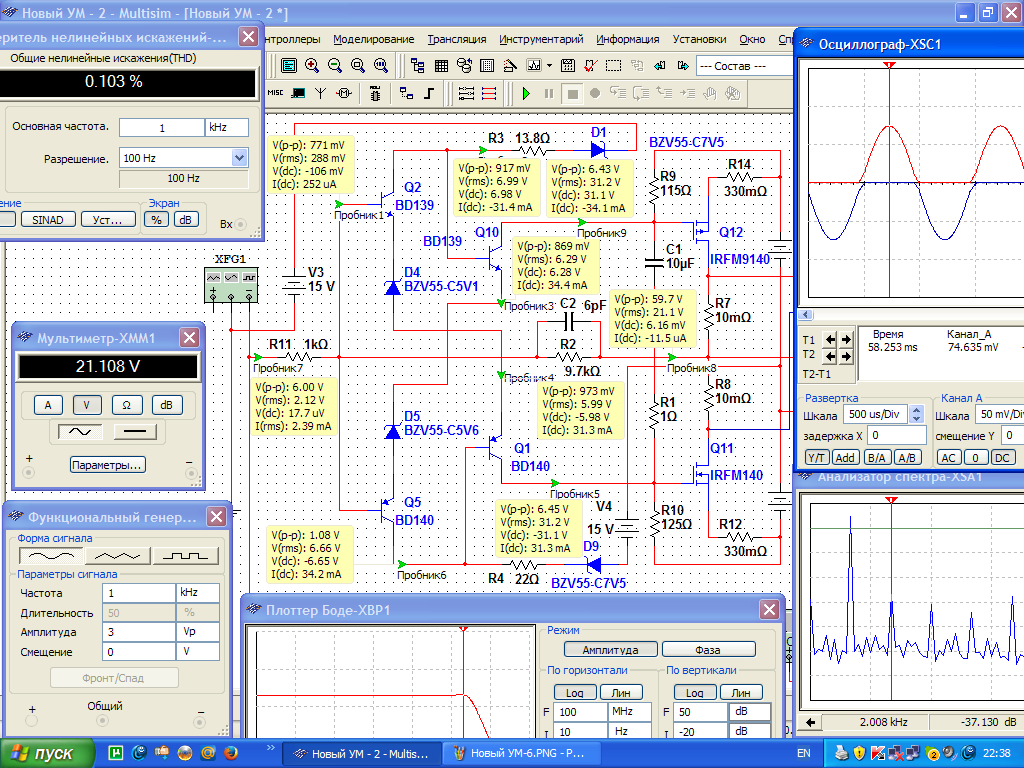Select ohmmeter mode Ω in multimeter
The image size is (1024, 768).
click(x=126, y=405)
